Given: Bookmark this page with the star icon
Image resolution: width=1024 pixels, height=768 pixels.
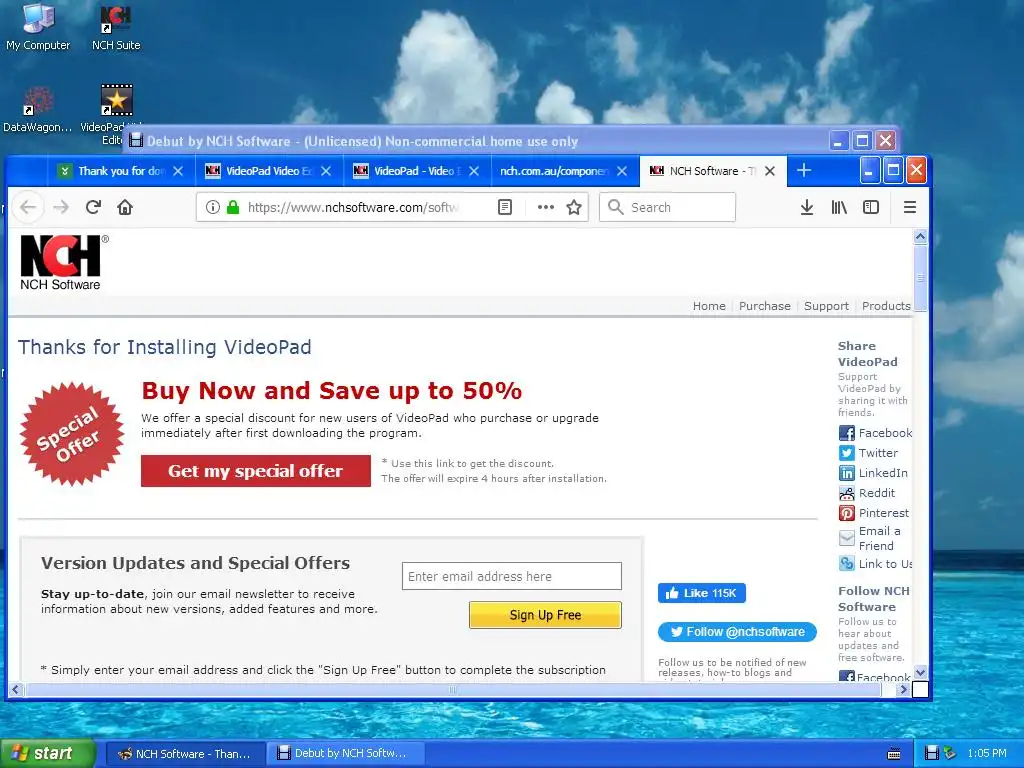Looking at the screenshot, I should (574, 207).
